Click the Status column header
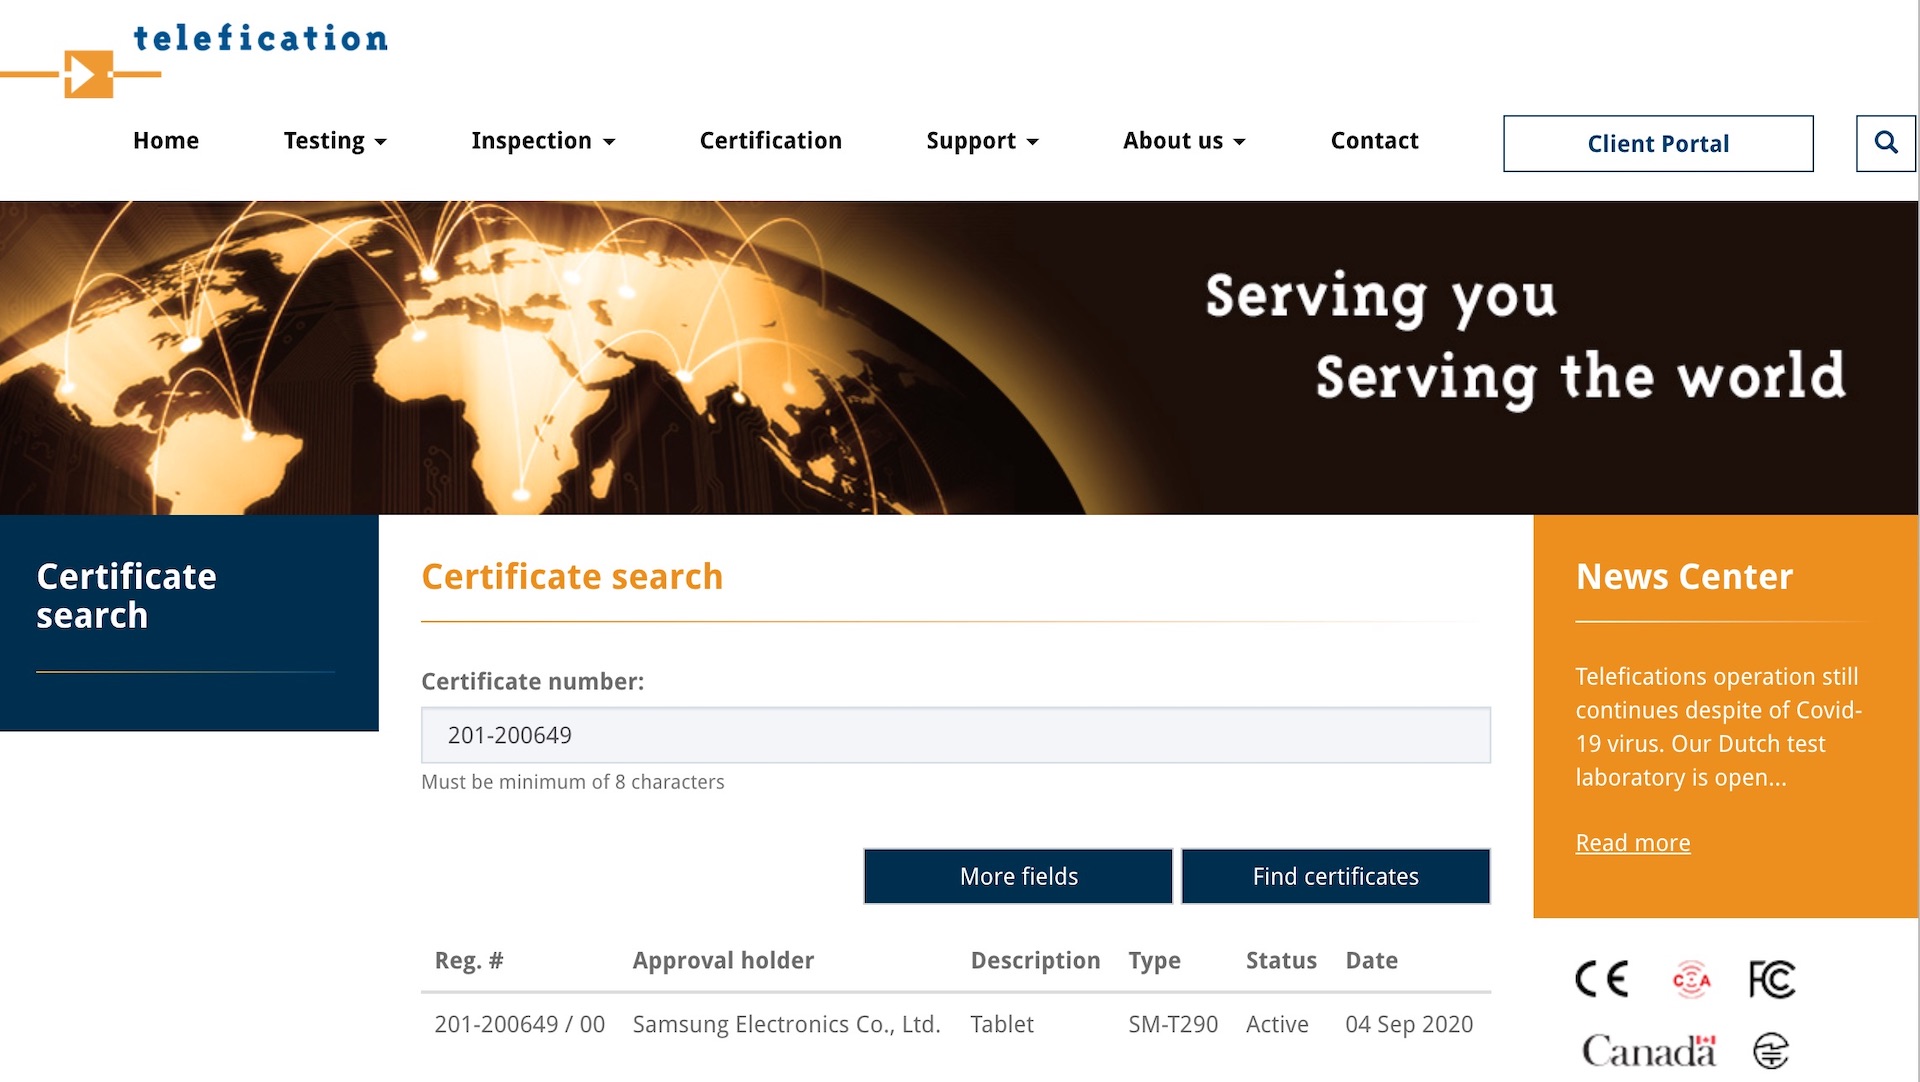This screenshot has width=1920, height=1082. pos(1281,961)
